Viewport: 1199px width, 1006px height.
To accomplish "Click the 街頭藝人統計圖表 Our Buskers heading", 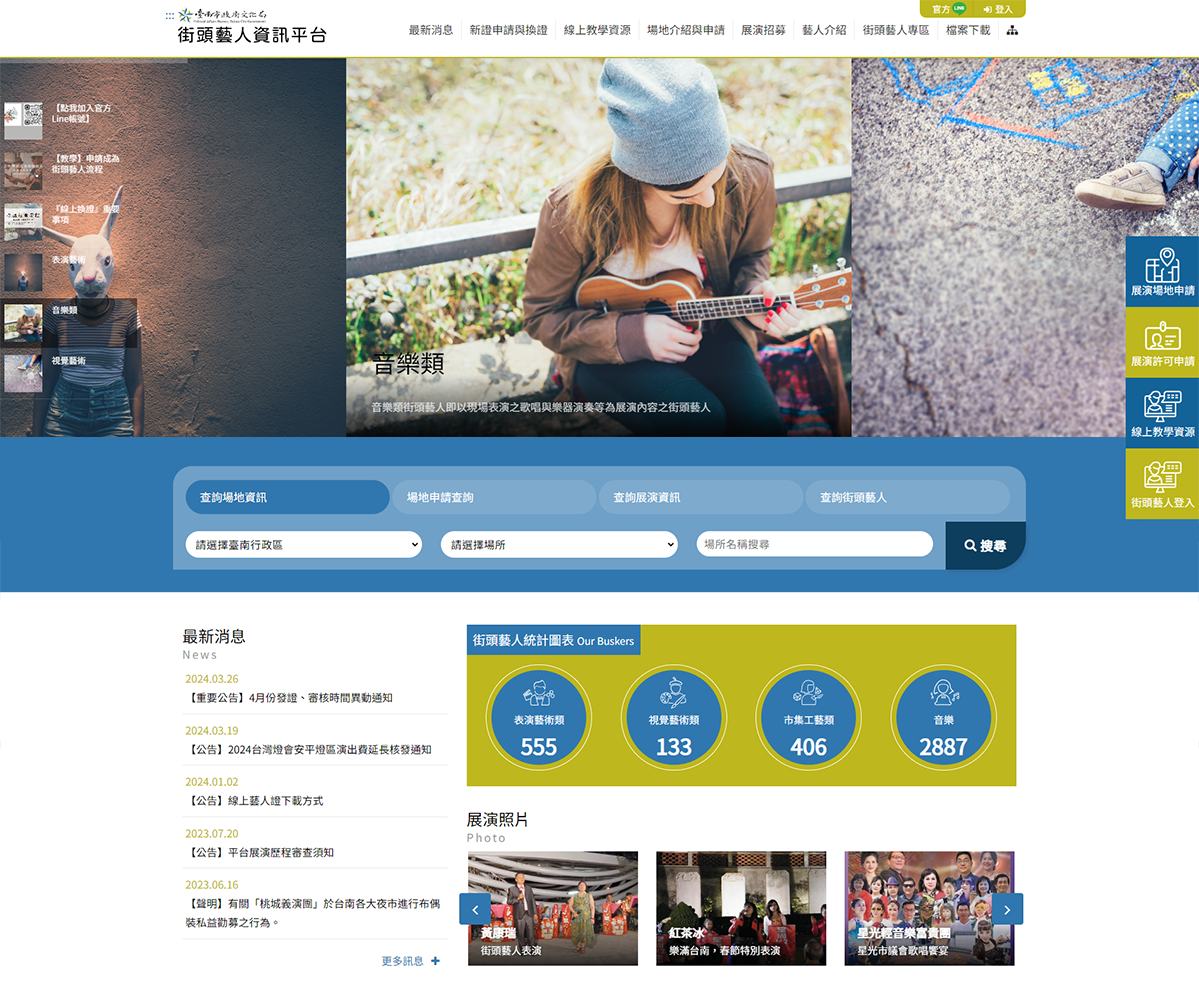I will coord(554,641).
